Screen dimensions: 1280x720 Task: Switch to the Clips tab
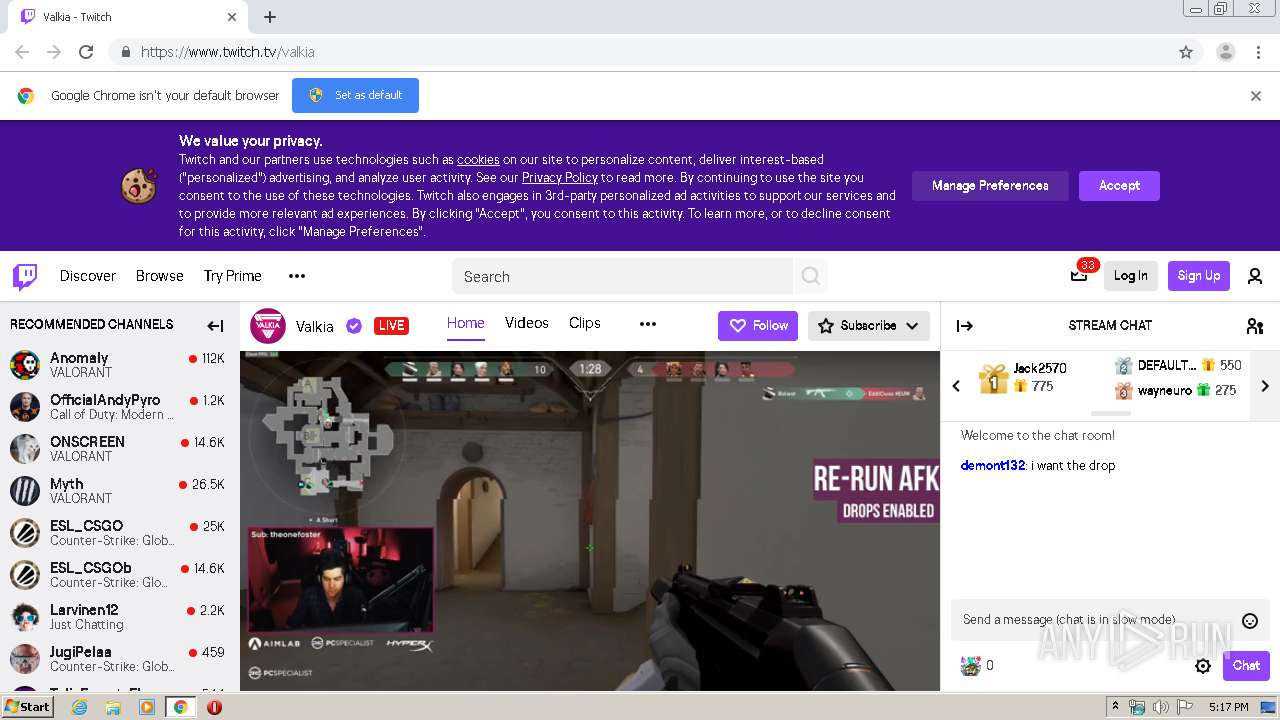point(585,323)
